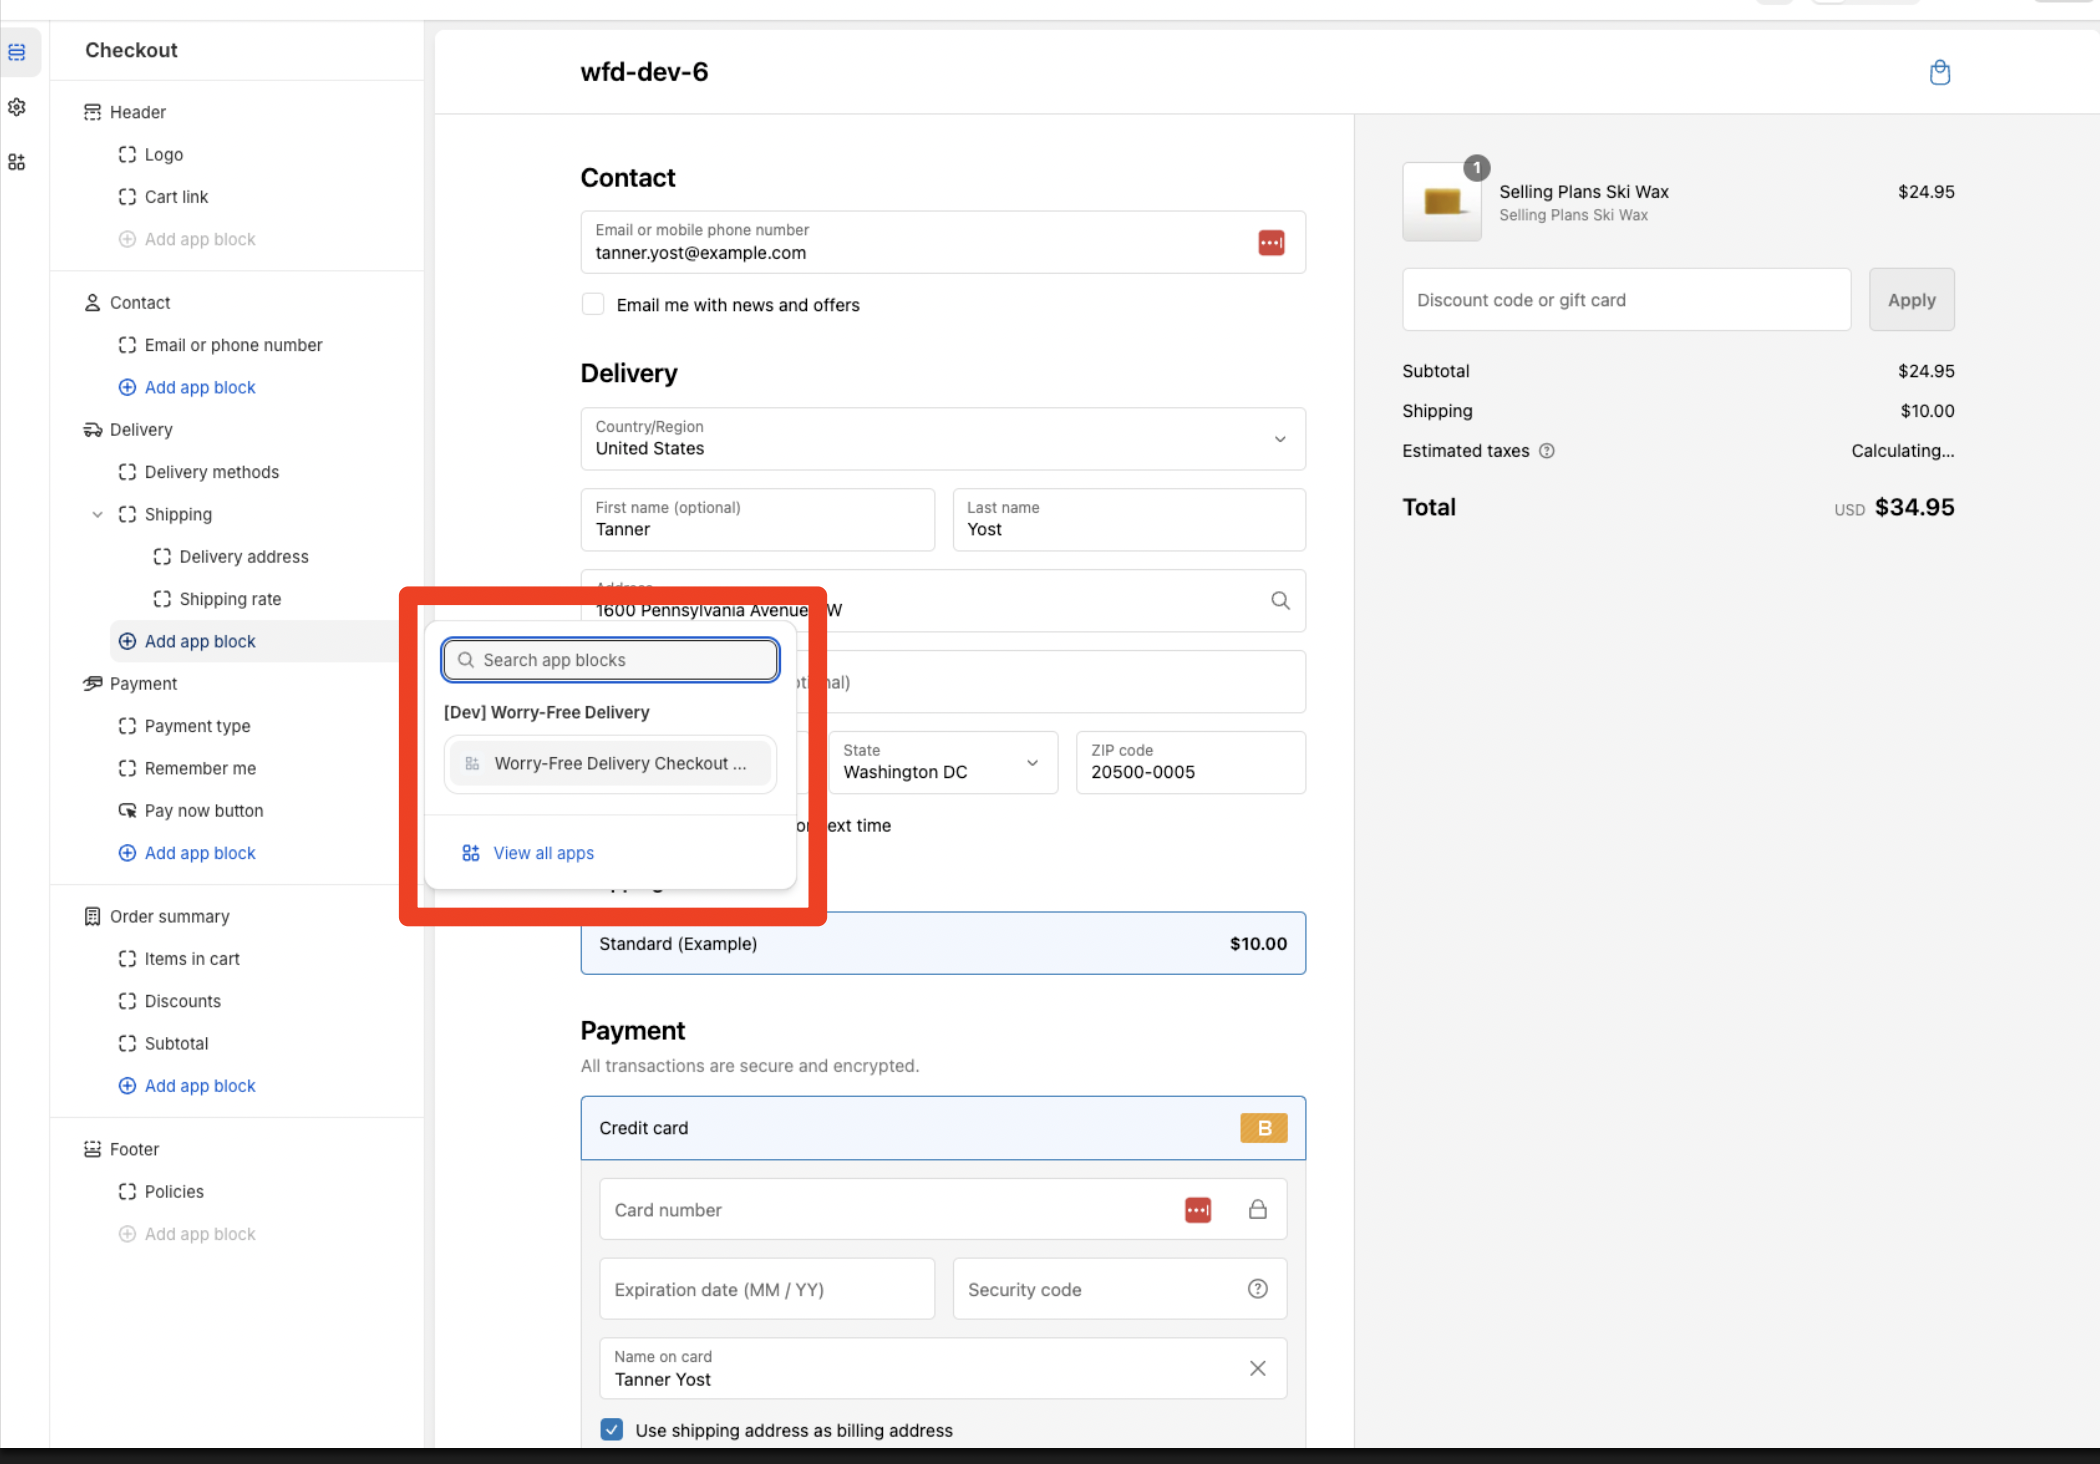Screen dimensions: 2100x1464
Task: Open the State dropdown
Action: [x=941, y=763]
